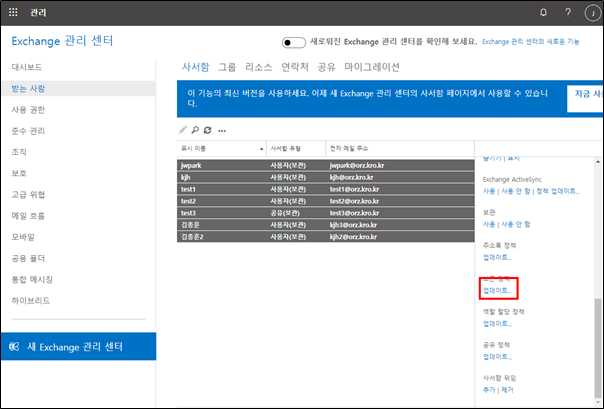Click the 사서함 유형 column header

point(296,149)
